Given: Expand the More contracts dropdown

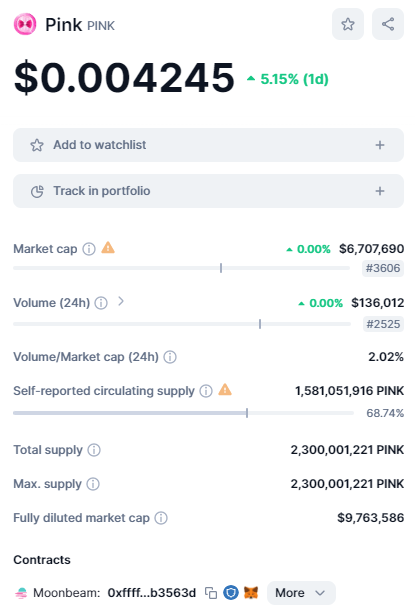Looking at the screenshot, I should [x=301, y=593].
